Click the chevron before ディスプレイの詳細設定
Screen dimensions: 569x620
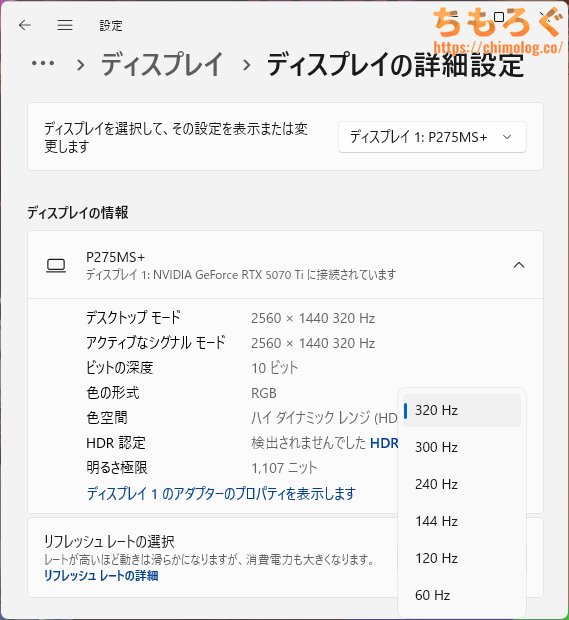(247, 64)
